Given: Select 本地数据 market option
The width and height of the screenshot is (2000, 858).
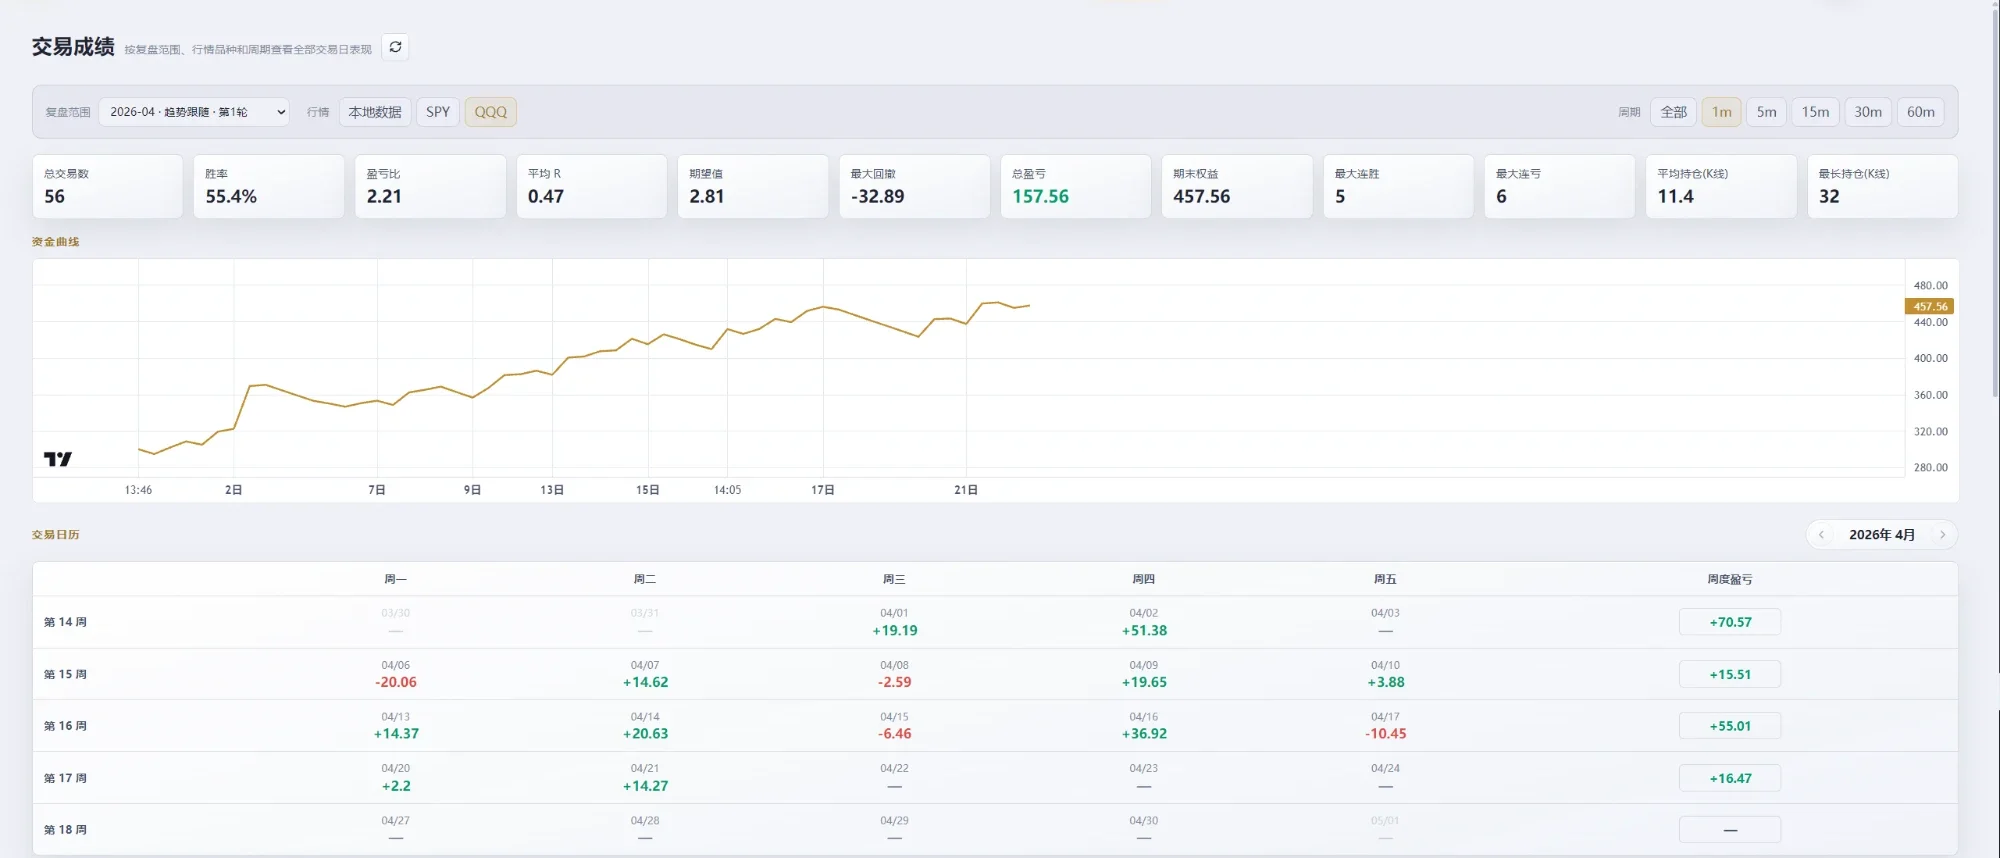Looking at the screenshot, I should tap(375, 112).
